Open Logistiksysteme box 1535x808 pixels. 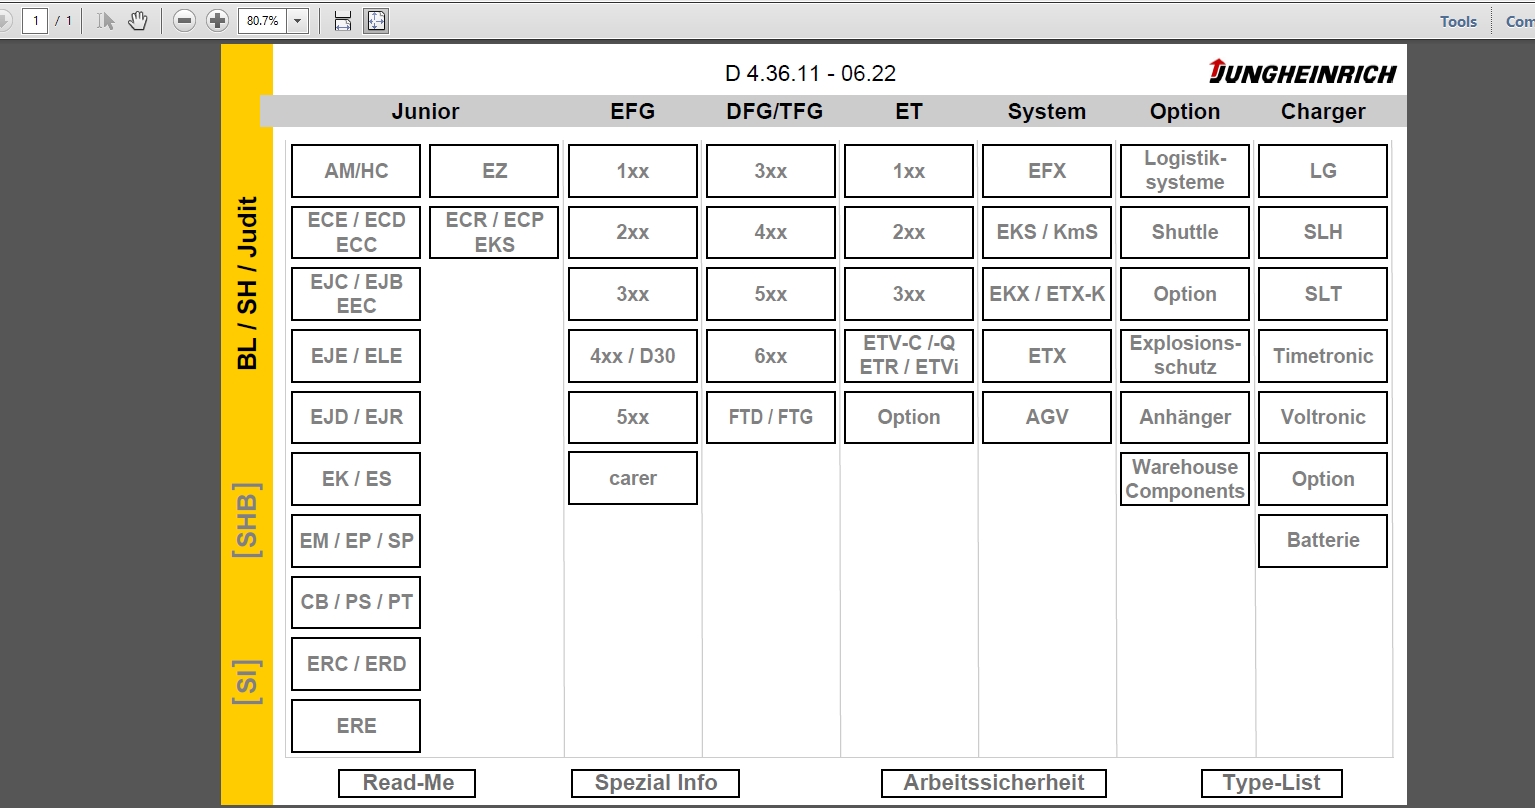point(1185,171)
